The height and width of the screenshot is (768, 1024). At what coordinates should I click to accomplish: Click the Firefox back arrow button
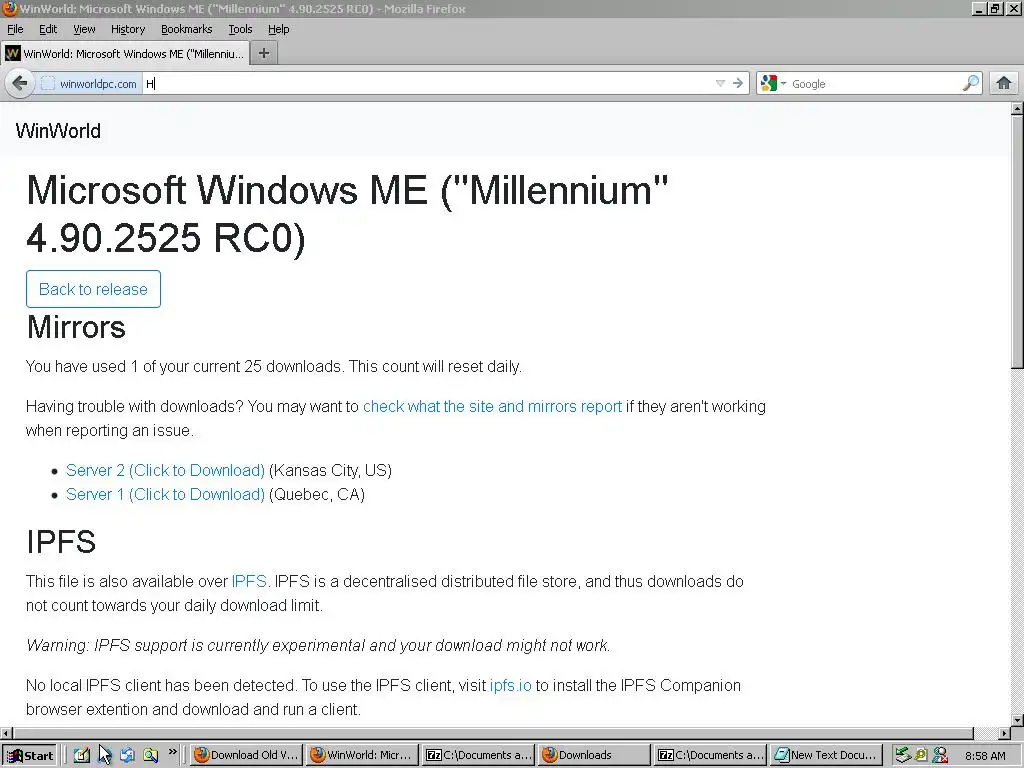(x=20, y=84)
